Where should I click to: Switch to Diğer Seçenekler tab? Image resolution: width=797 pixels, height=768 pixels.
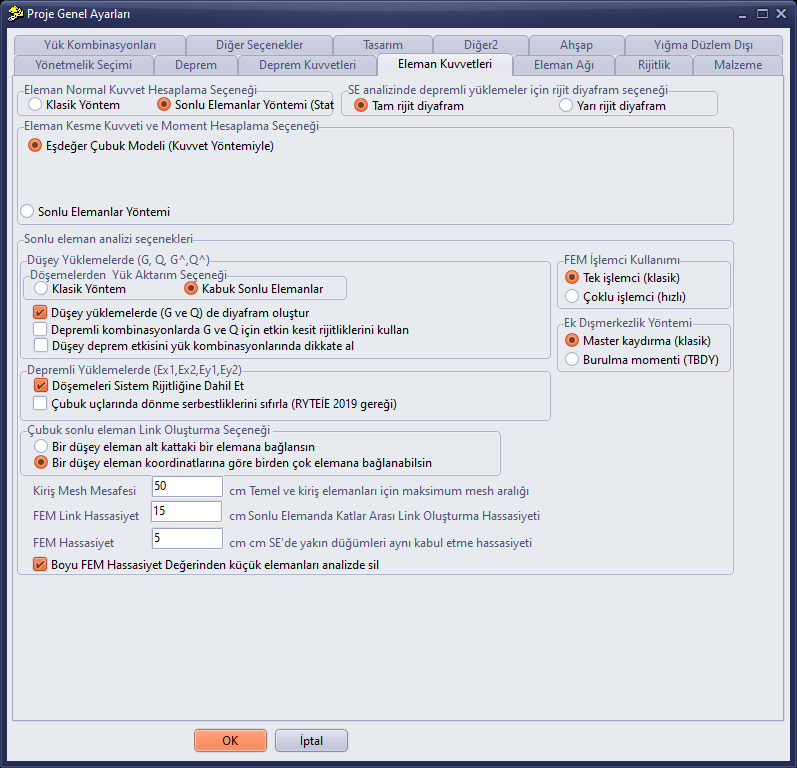259,45
